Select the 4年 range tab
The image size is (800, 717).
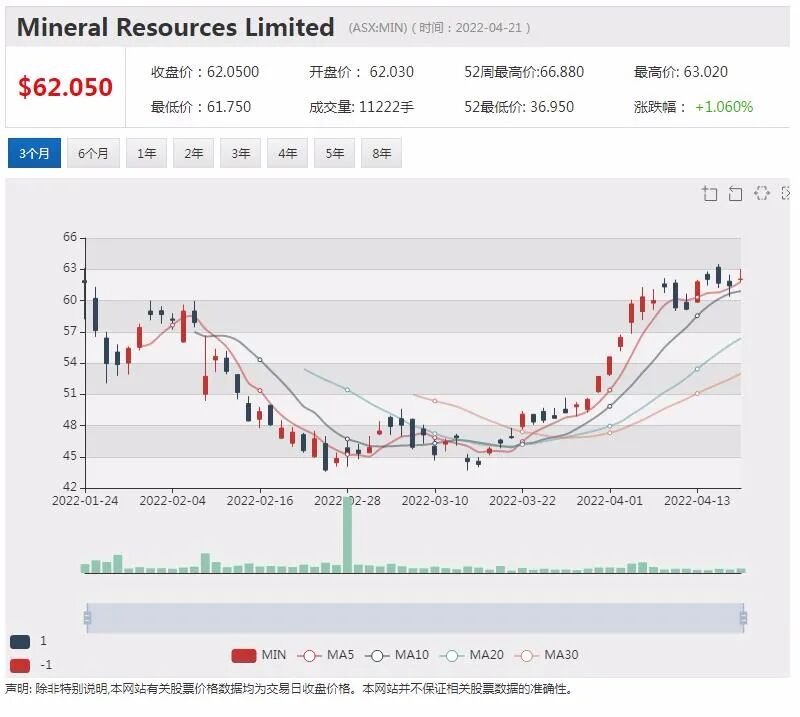point(287,153)
